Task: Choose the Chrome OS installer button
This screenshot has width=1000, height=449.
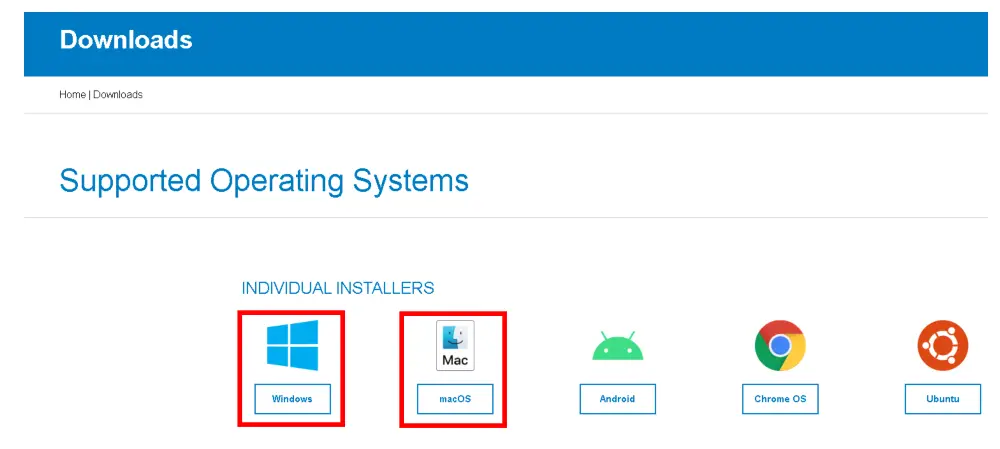Action: click(x=780, y=399)
